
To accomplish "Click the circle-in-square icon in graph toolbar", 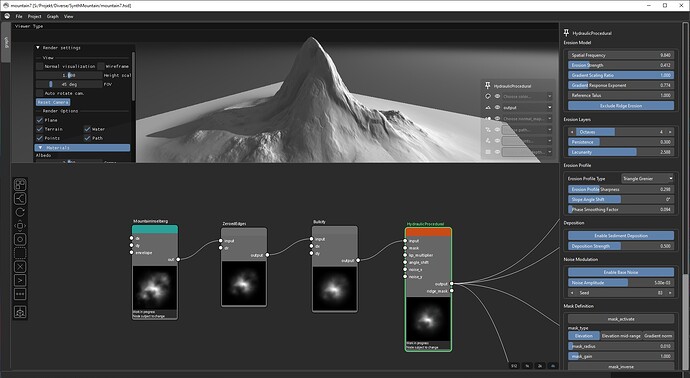I will tap(20, 239).
